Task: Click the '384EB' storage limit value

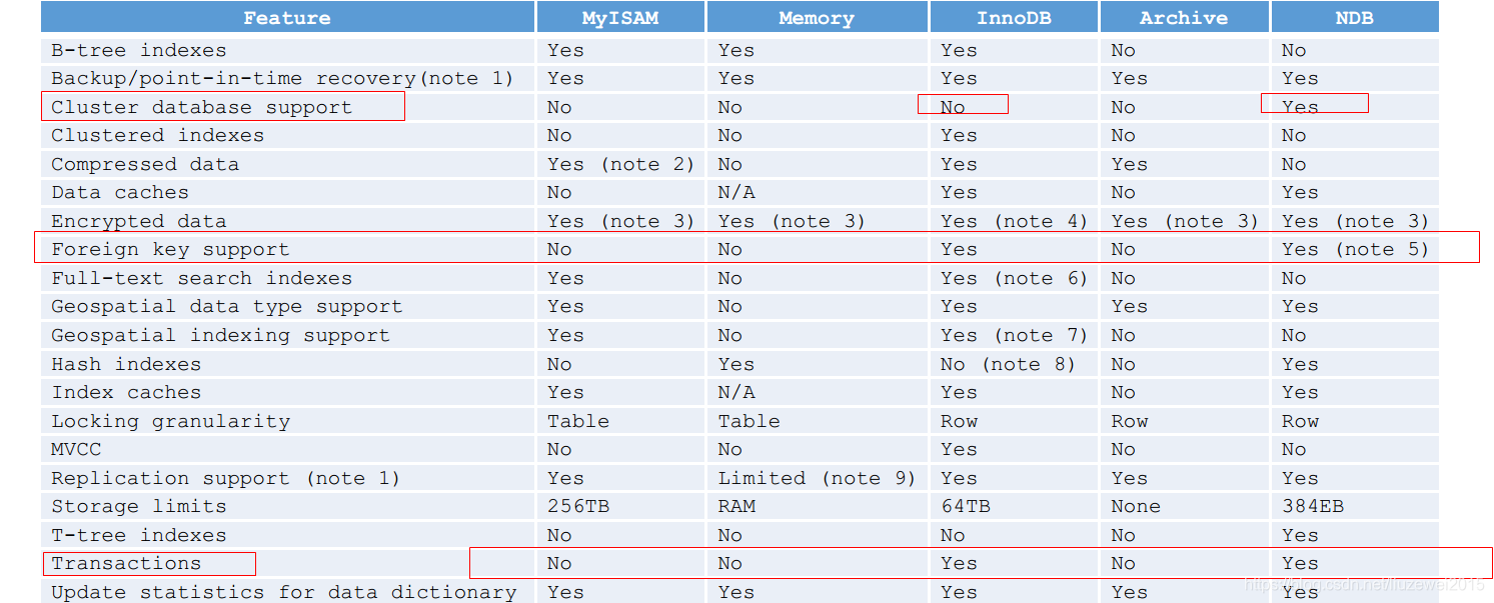Action: pos(1314,506)
